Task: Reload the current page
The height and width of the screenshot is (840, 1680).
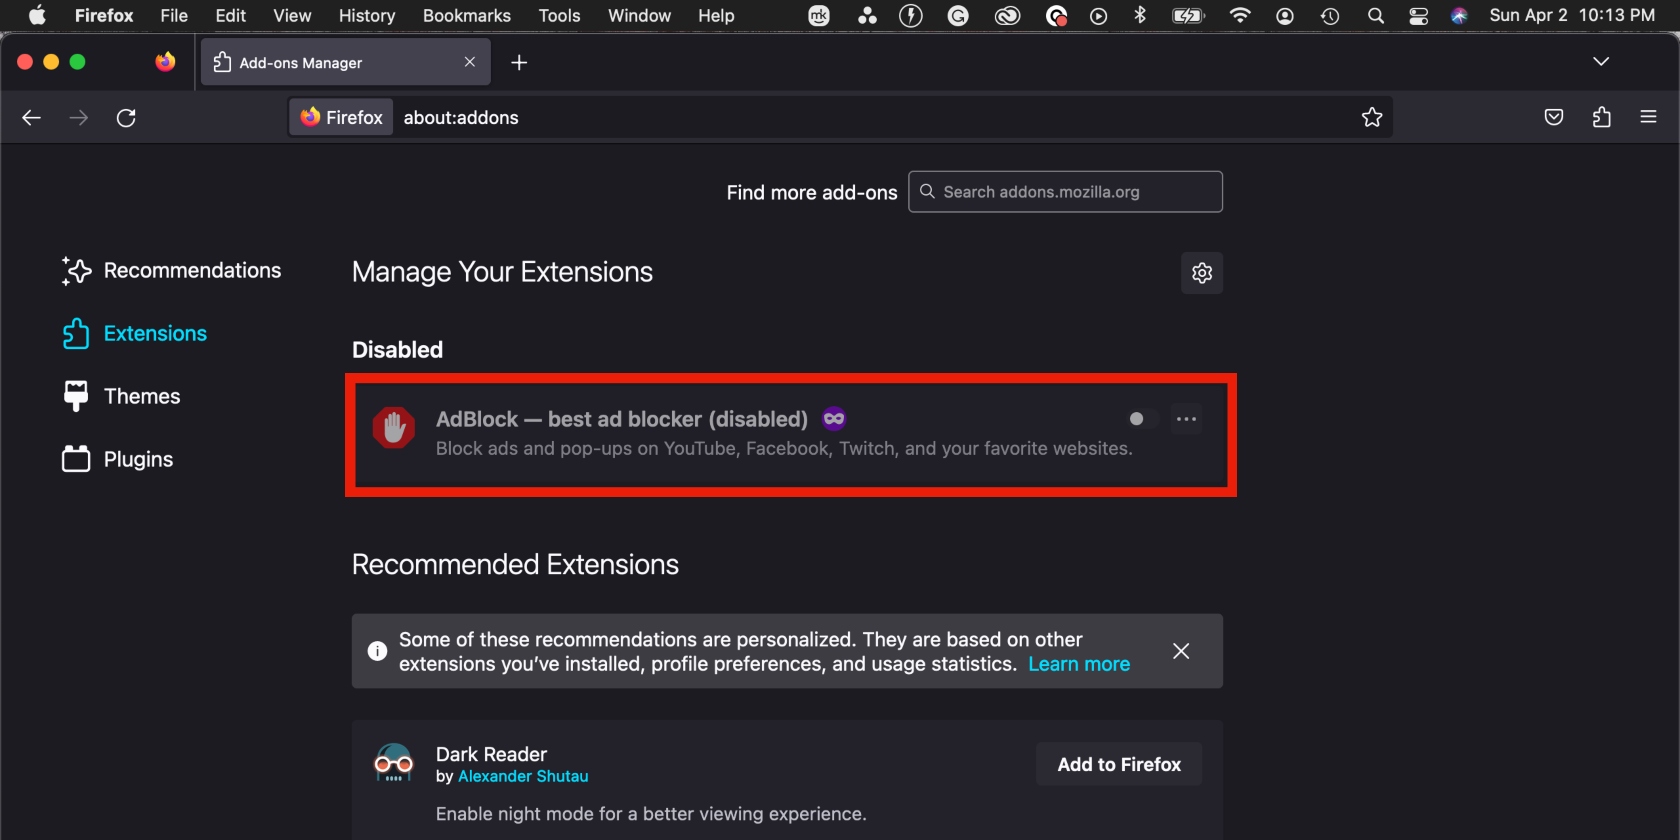Action: tap(126, 118)
